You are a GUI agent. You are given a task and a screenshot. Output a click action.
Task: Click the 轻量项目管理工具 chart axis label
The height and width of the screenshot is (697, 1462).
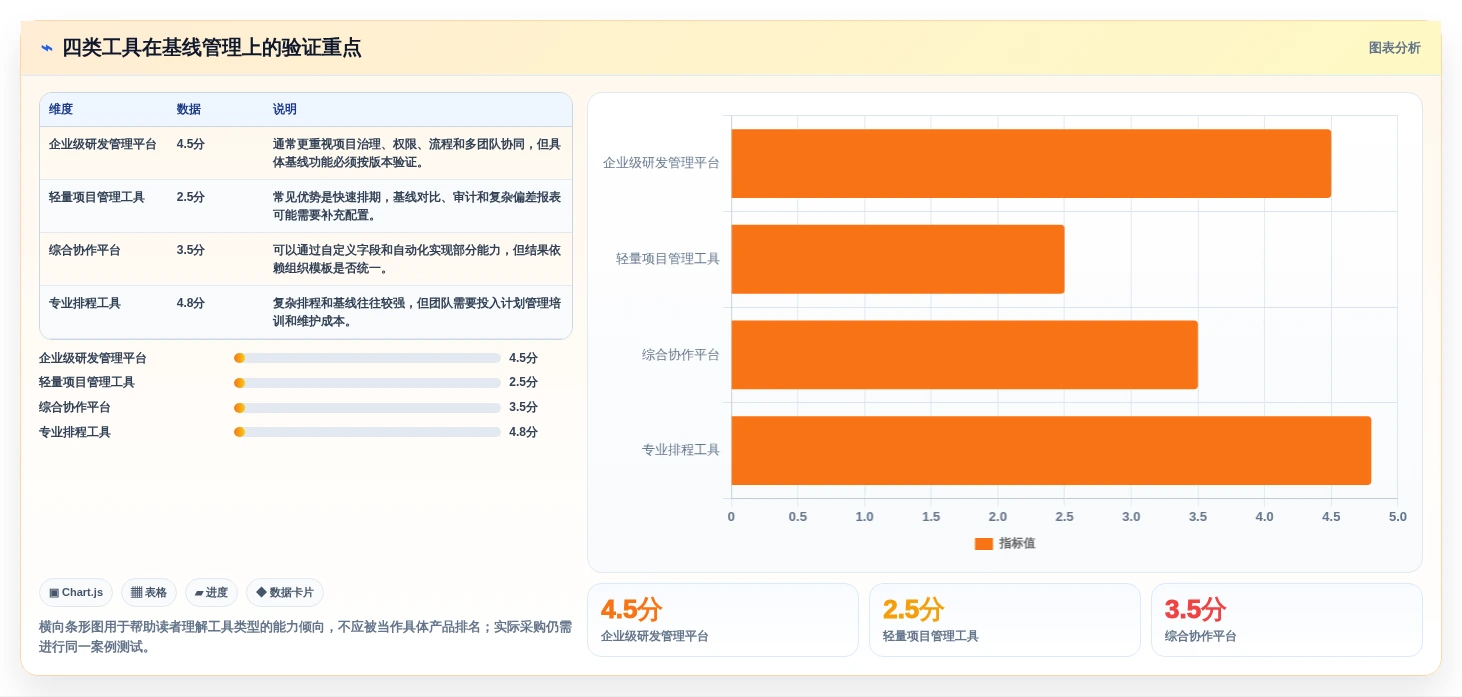668,259
